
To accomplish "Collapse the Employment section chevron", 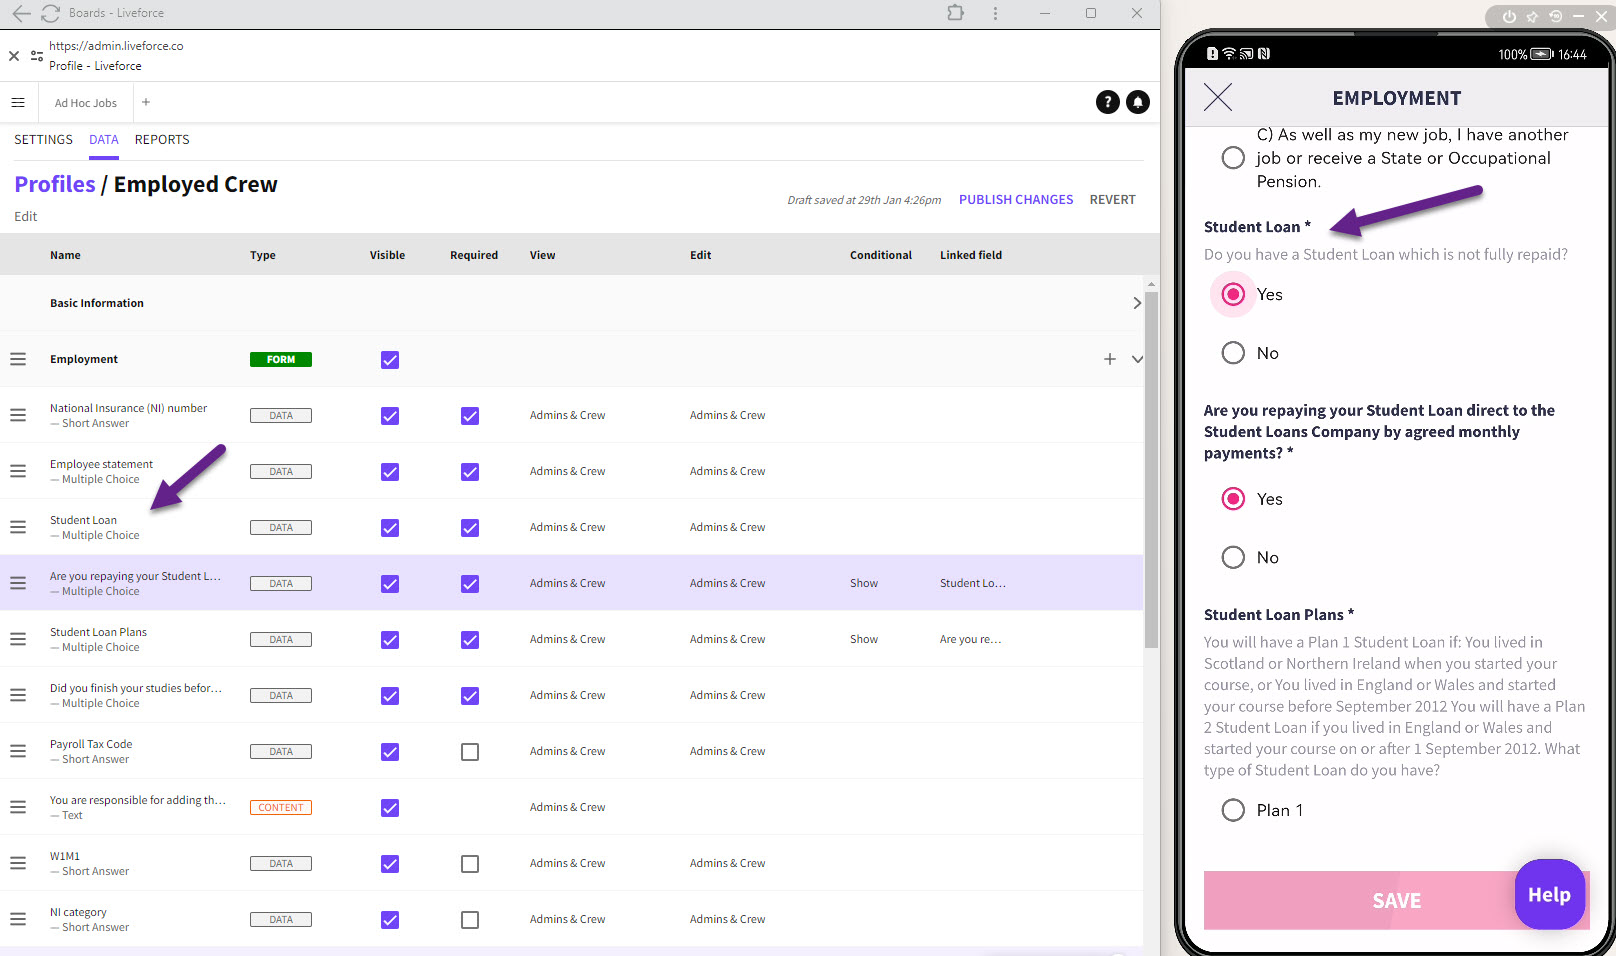I will [1137, 359].
